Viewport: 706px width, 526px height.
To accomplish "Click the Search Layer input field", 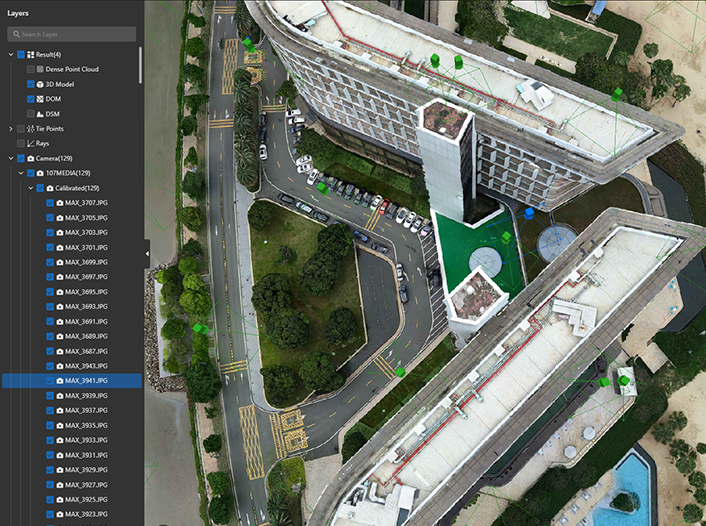I will pos(75,34).
